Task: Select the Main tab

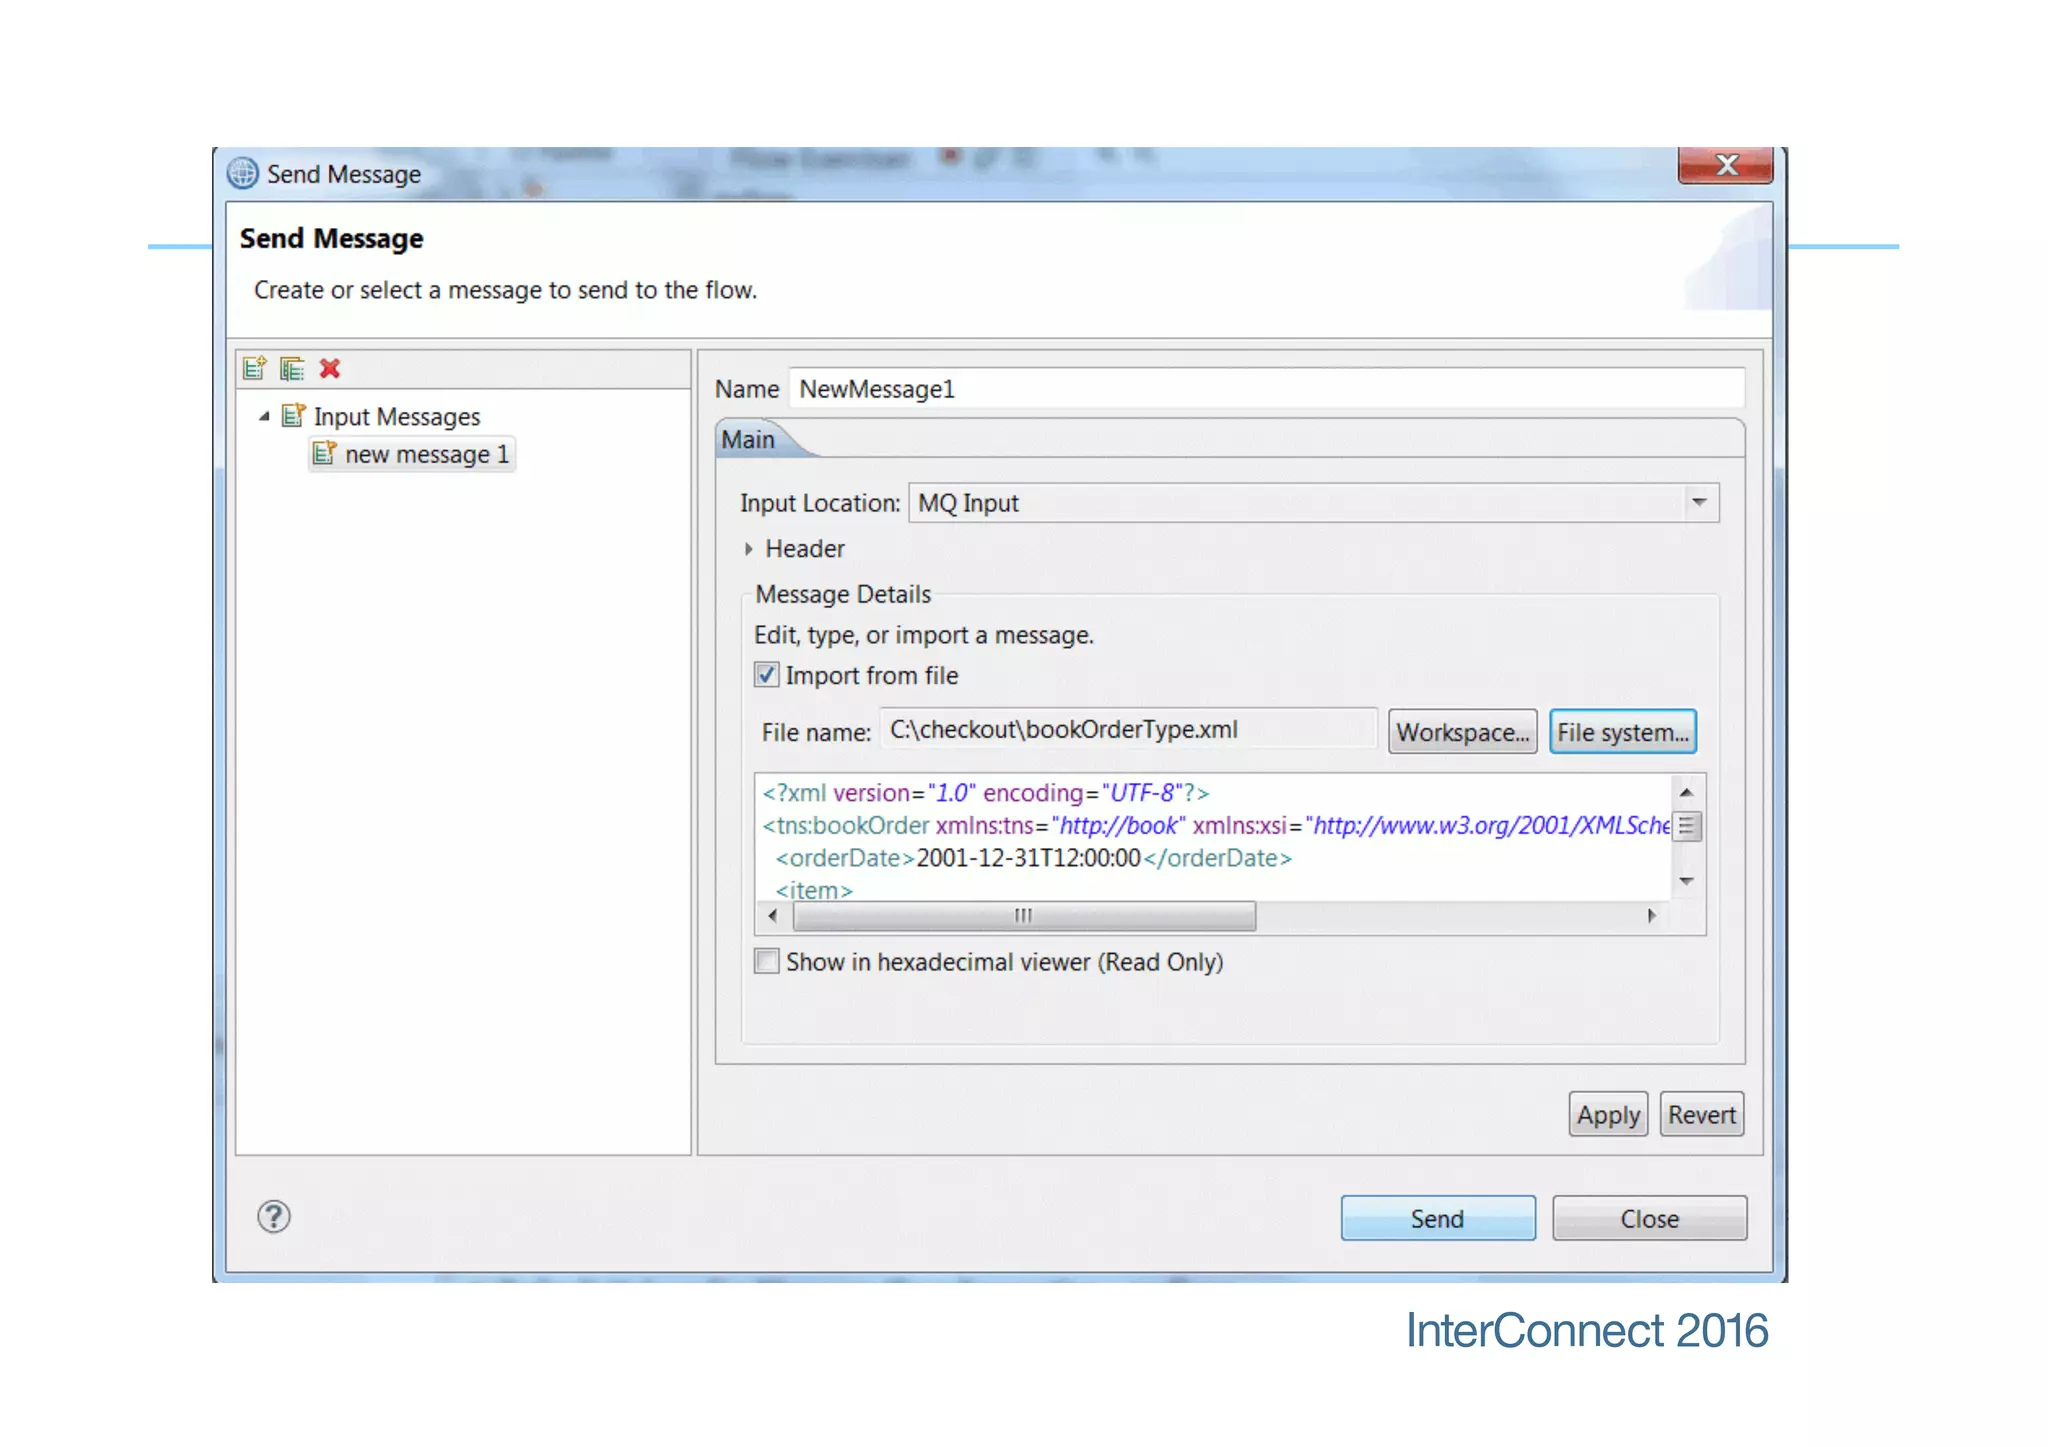Action: pyautogui.click(x=749, y=440)
